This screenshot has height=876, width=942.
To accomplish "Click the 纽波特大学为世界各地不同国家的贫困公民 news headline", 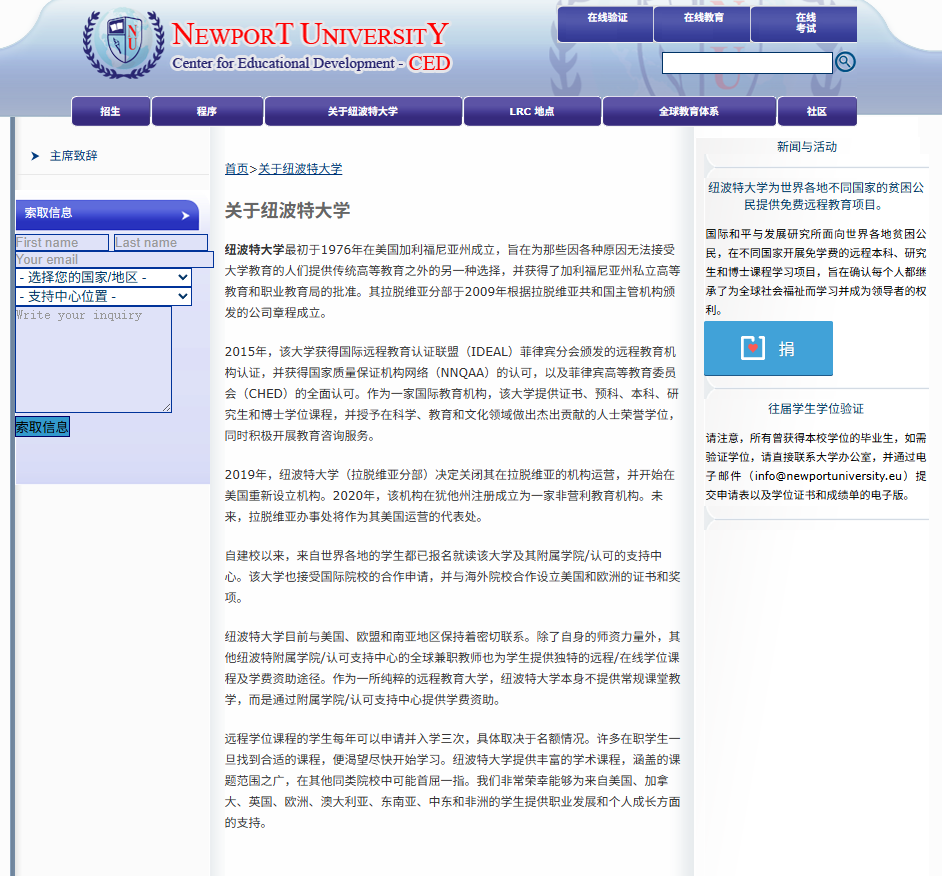I will coord(816,196).
